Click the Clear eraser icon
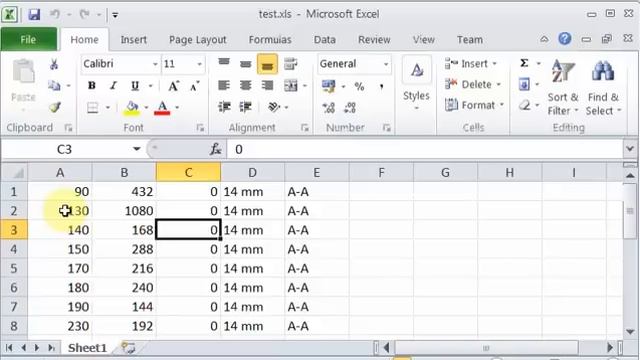Screen dimensions: 640x360 coord(524,105)
